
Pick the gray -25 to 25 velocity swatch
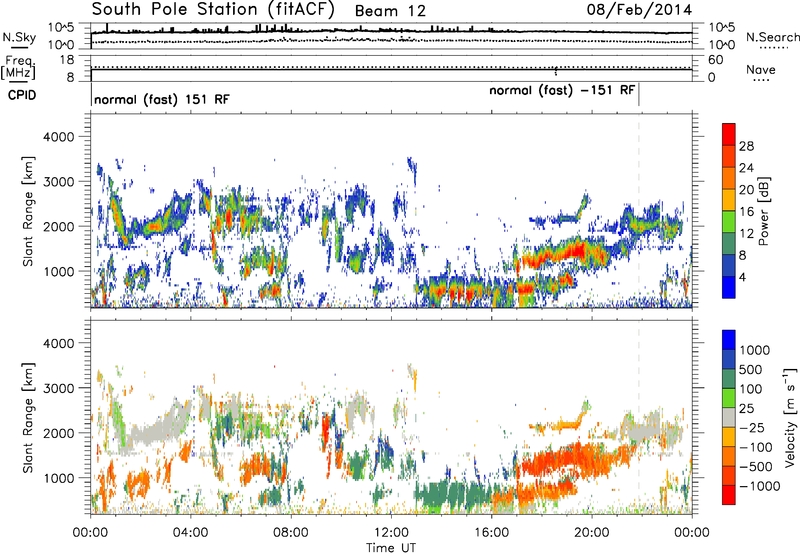(729, 417)
